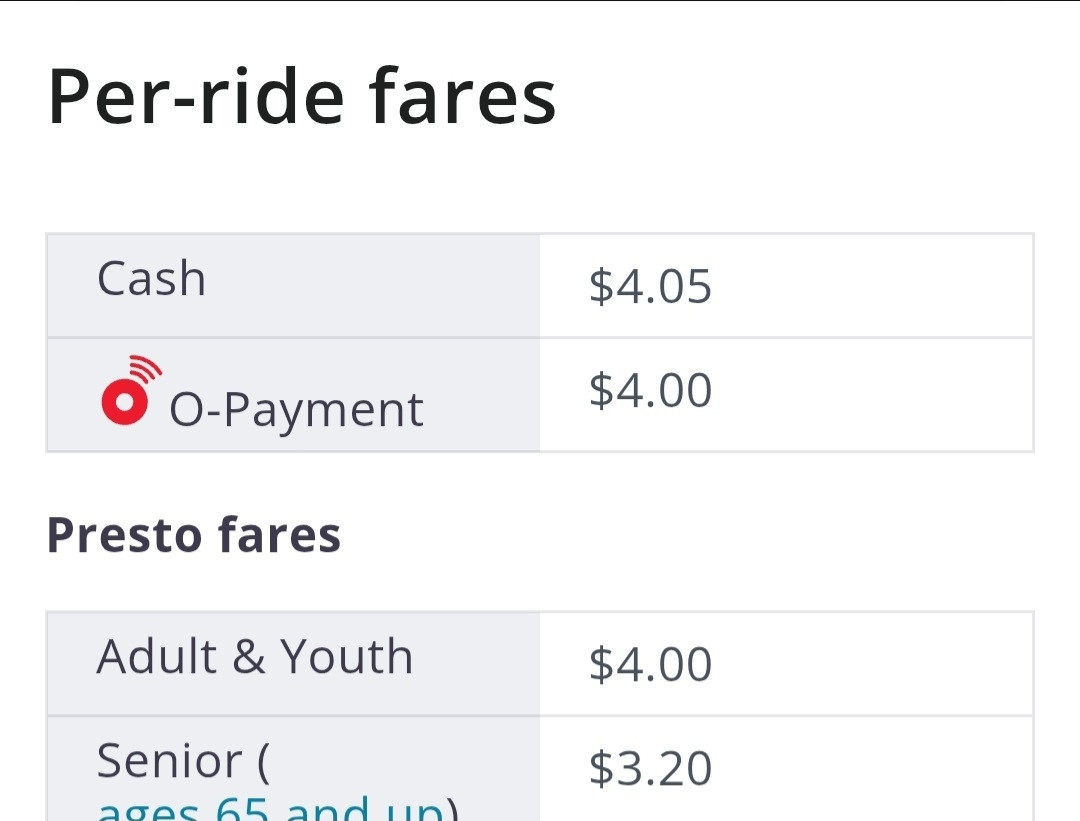Click the word fares in Presto subheading

[x=279, y=534]
